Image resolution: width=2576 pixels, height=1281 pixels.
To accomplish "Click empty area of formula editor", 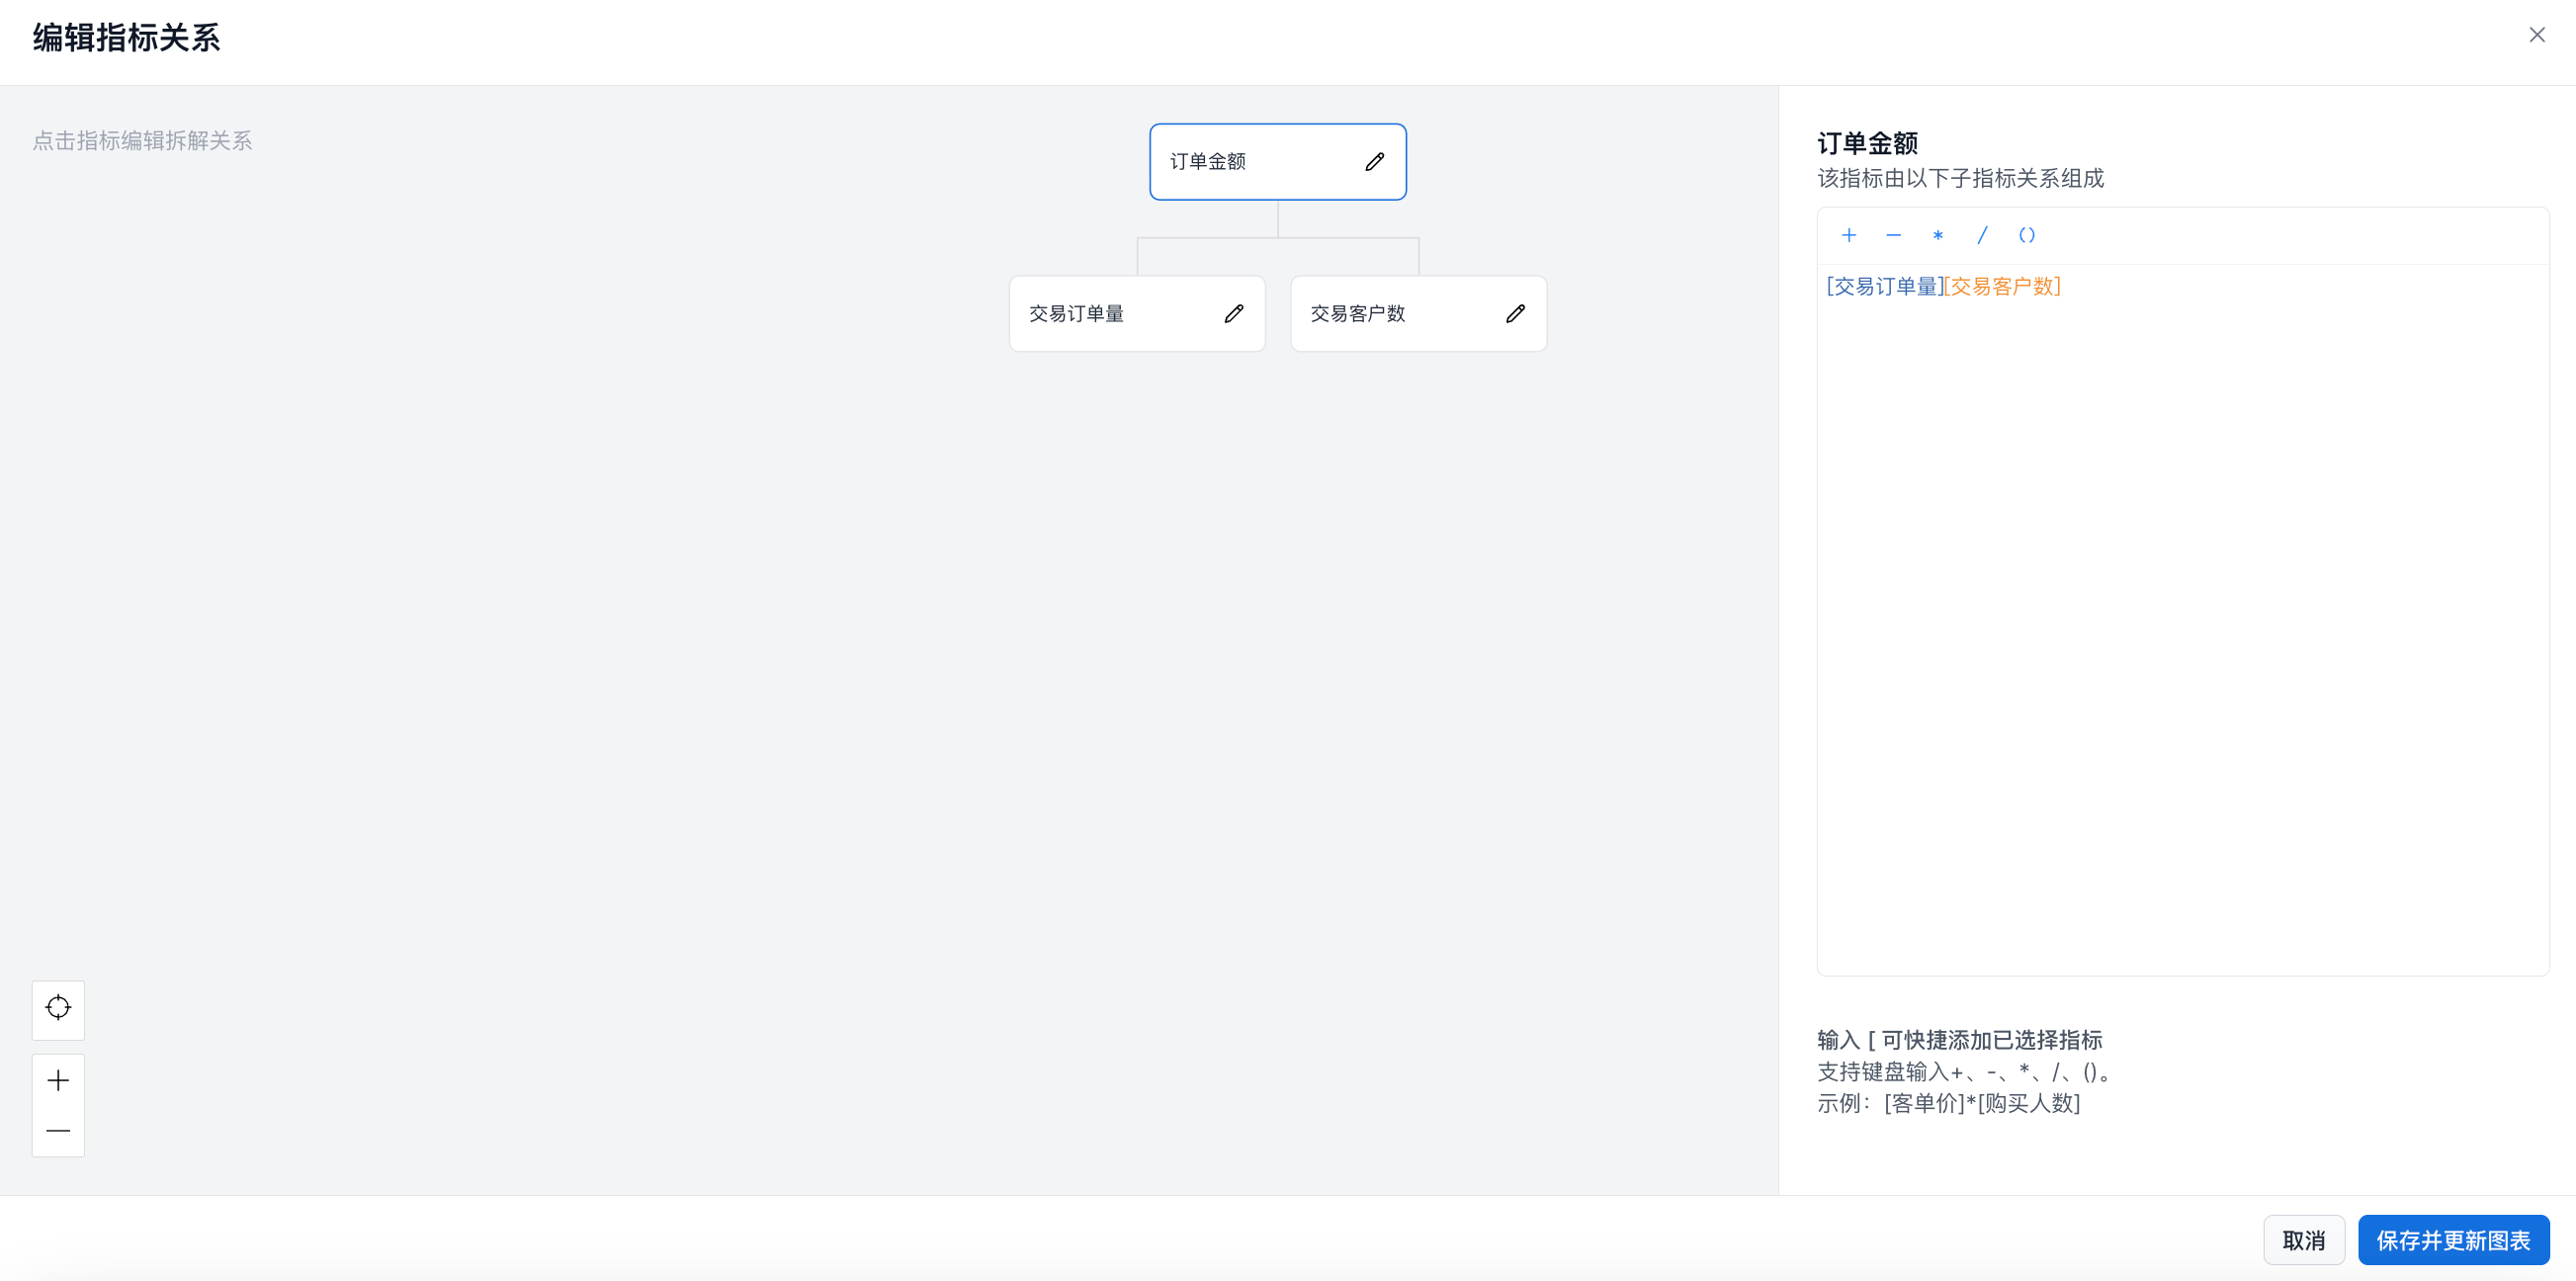I will 2180,620.
